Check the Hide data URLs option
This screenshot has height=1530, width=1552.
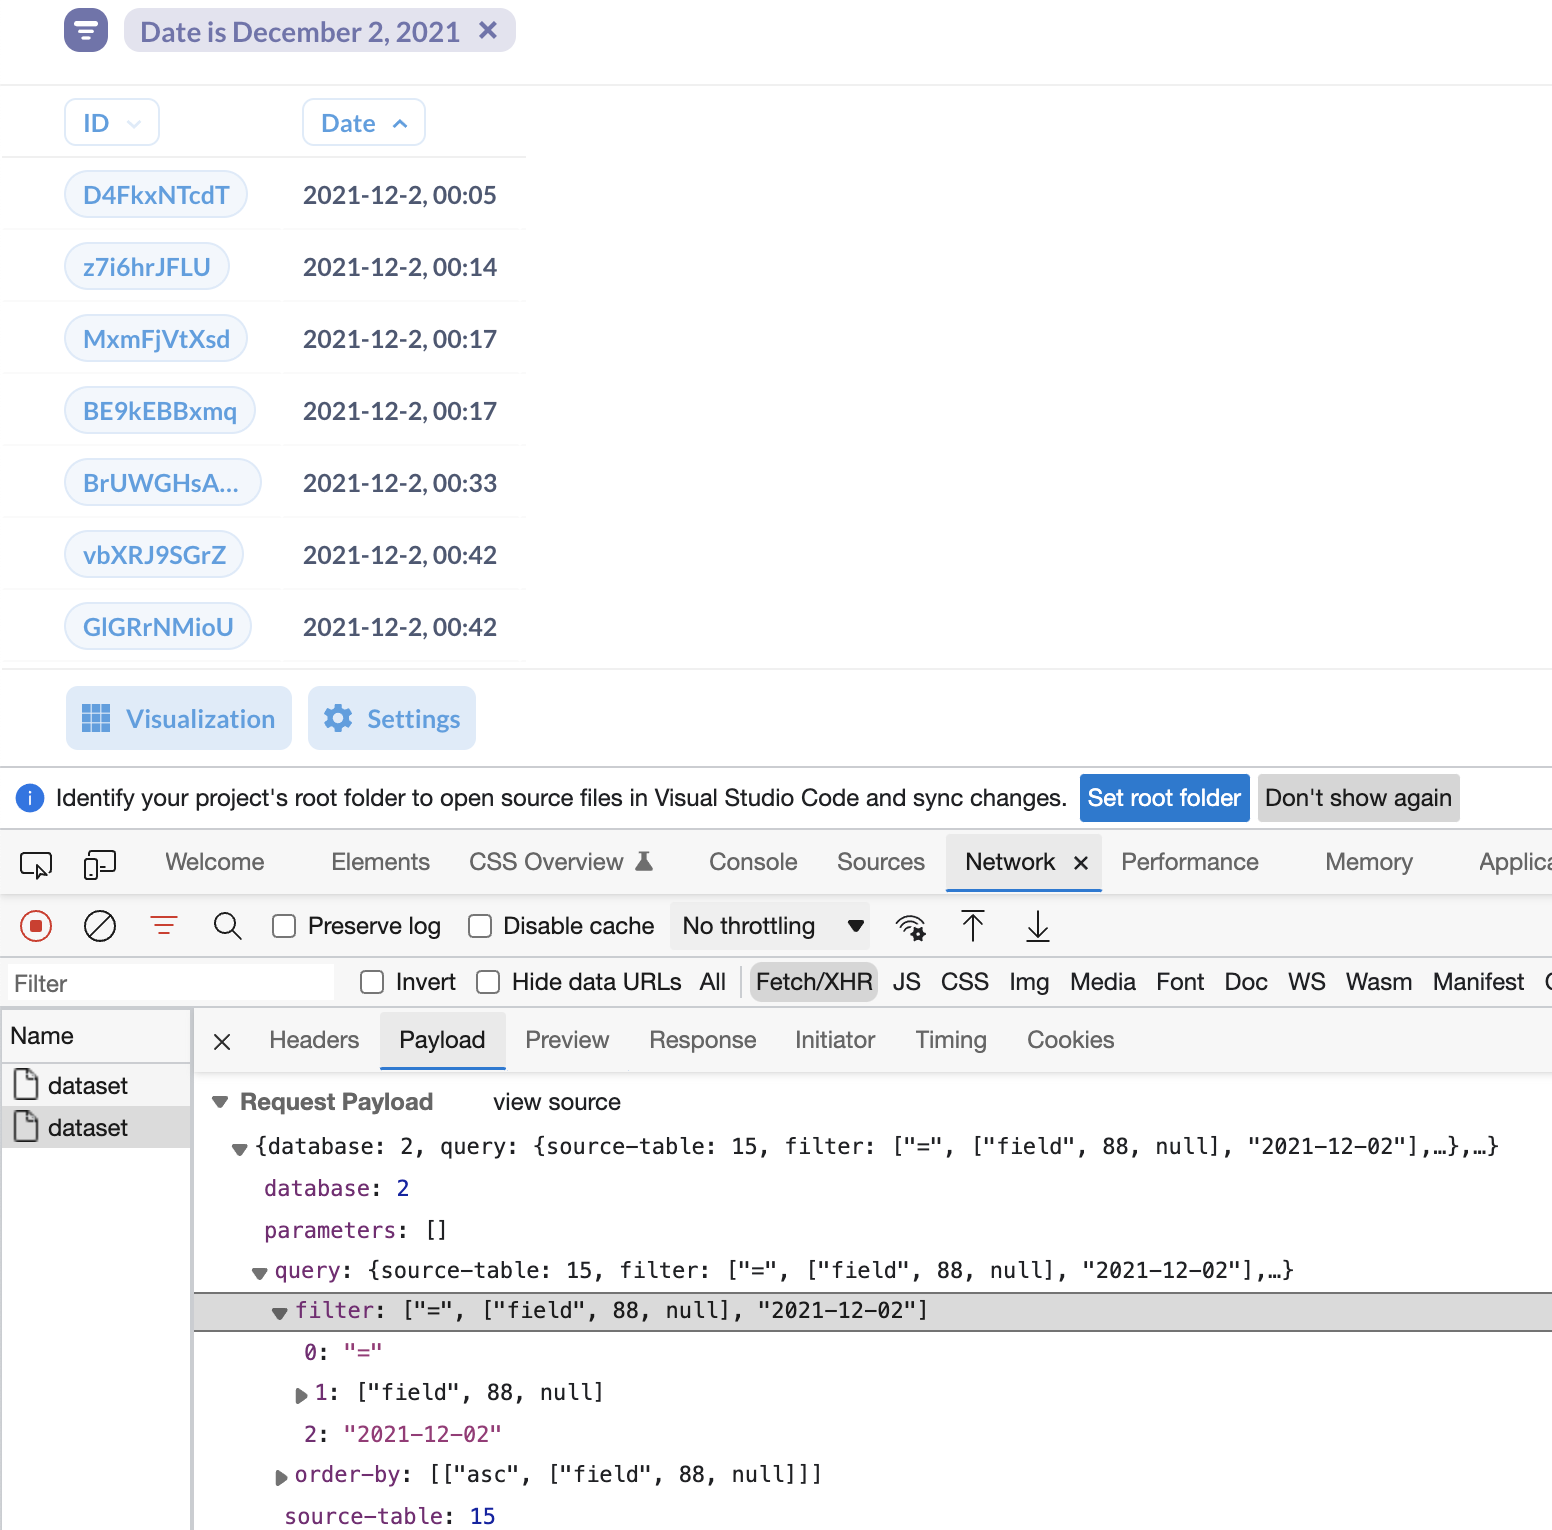tap(488, 982)
